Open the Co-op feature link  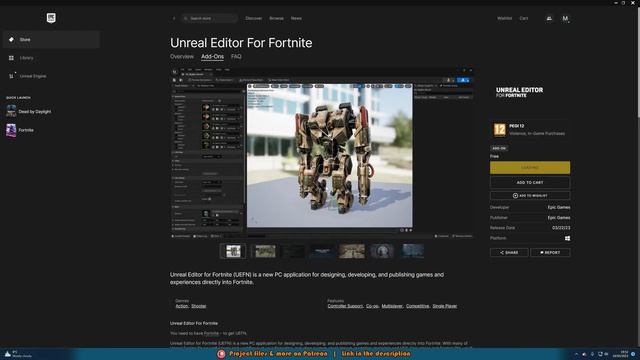pyautogui.click(x=372, y=306)
